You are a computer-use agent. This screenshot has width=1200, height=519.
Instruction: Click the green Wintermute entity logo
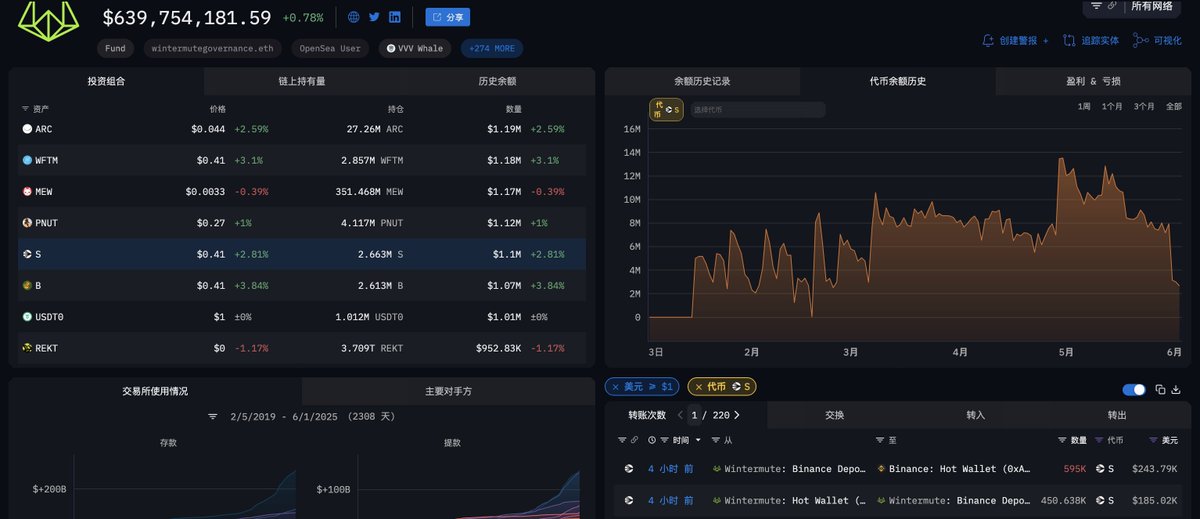pos(49,21)
